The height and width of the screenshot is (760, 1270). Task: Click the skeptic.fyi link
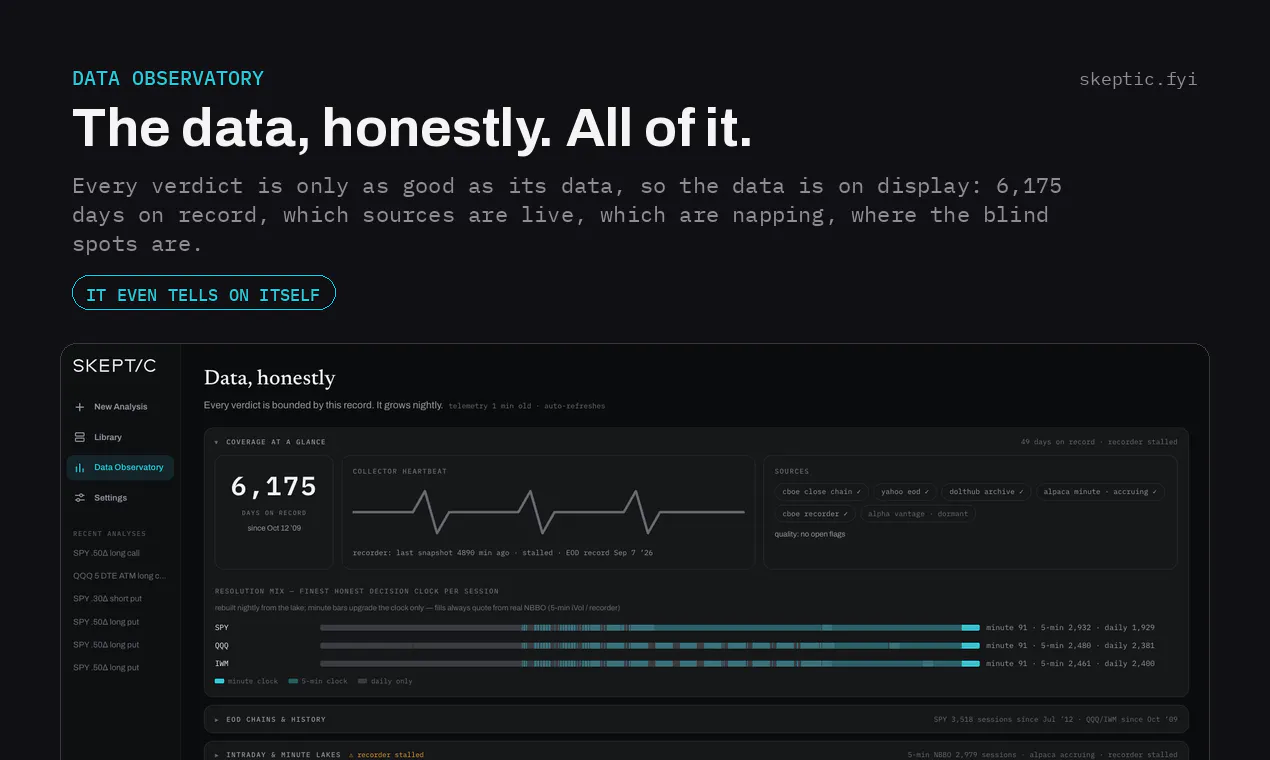click(1138, 79)
